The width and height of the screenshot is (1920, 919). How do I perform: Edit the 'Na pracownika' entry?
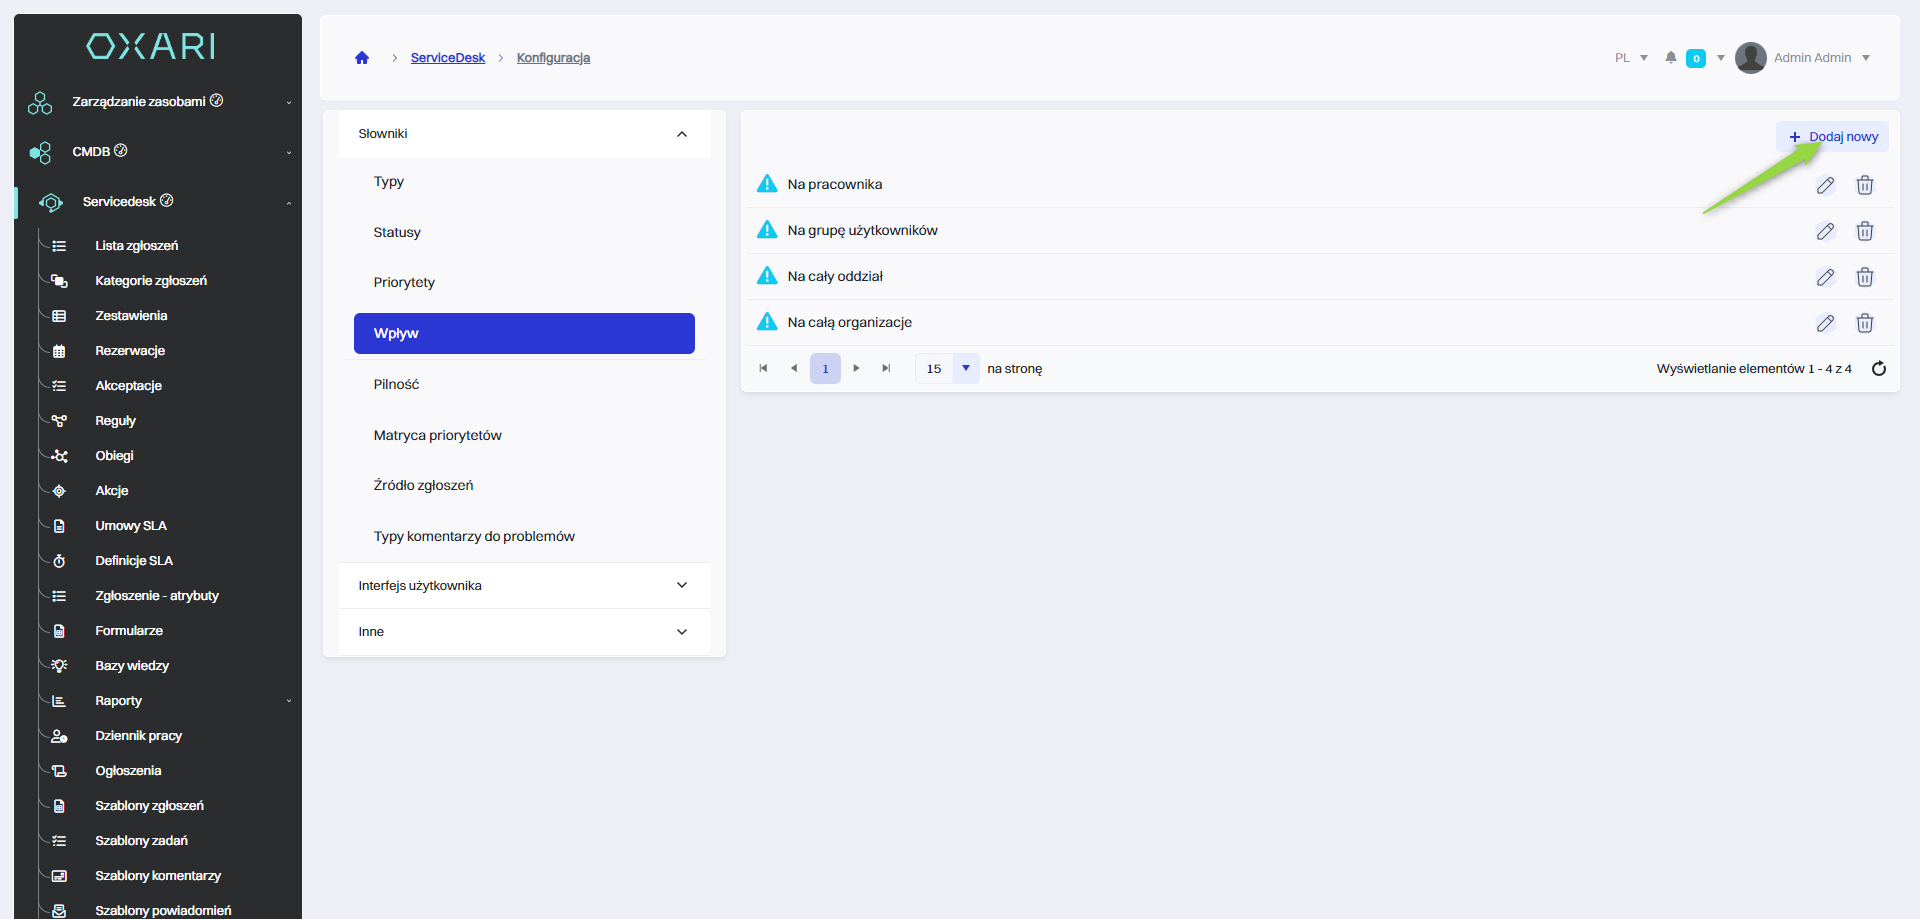pyautogui.click(x=1825, y=185)
